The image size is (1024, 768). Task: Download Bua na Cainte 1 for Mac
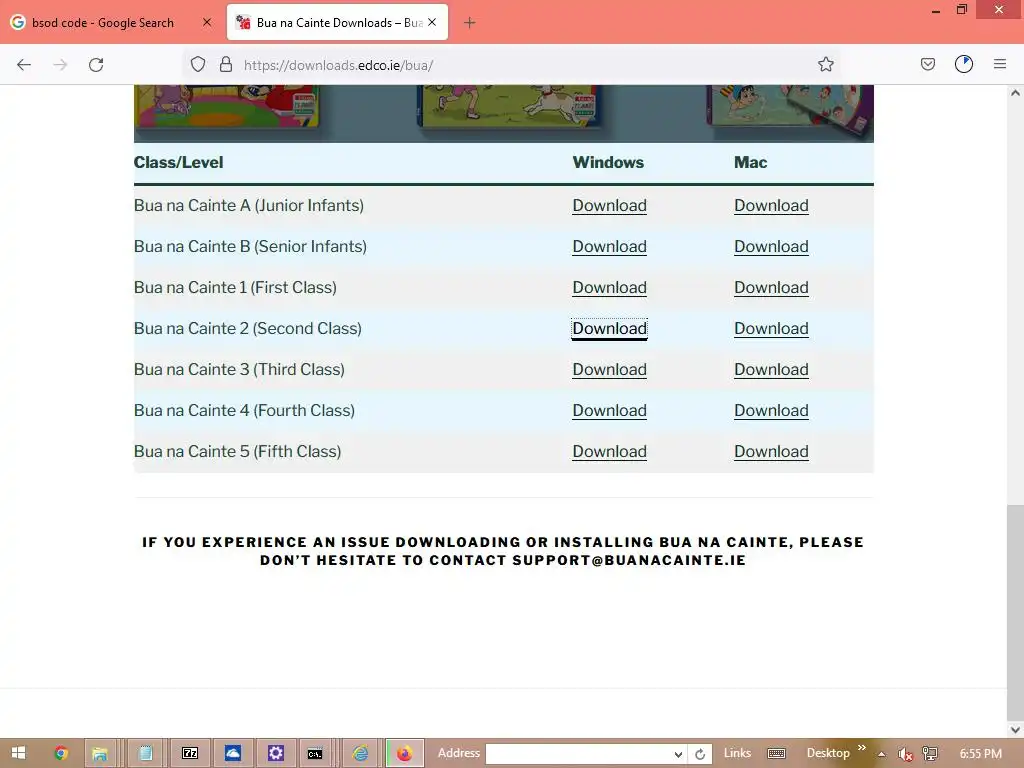pos(771,288)
